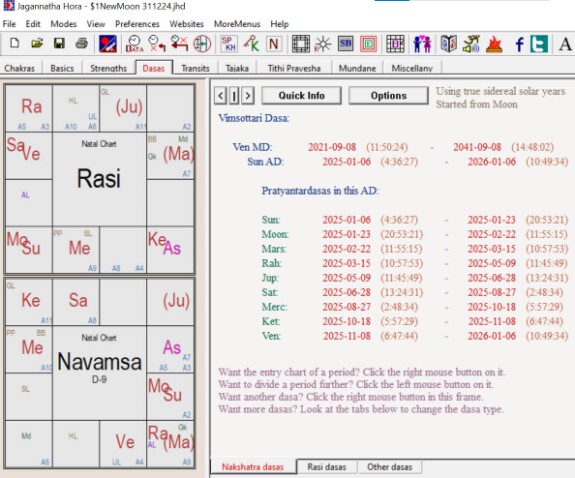
Task: Open the Help menu
Action: pyautogui.click(x=279, y=24)
